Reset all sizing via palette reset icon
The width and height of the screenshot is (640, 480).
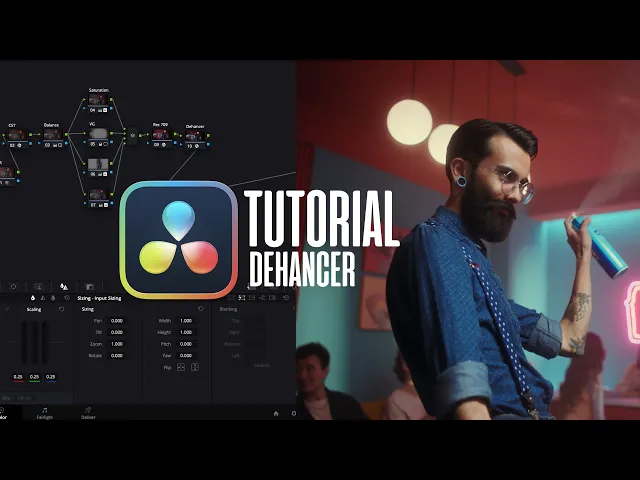(286, 298)
